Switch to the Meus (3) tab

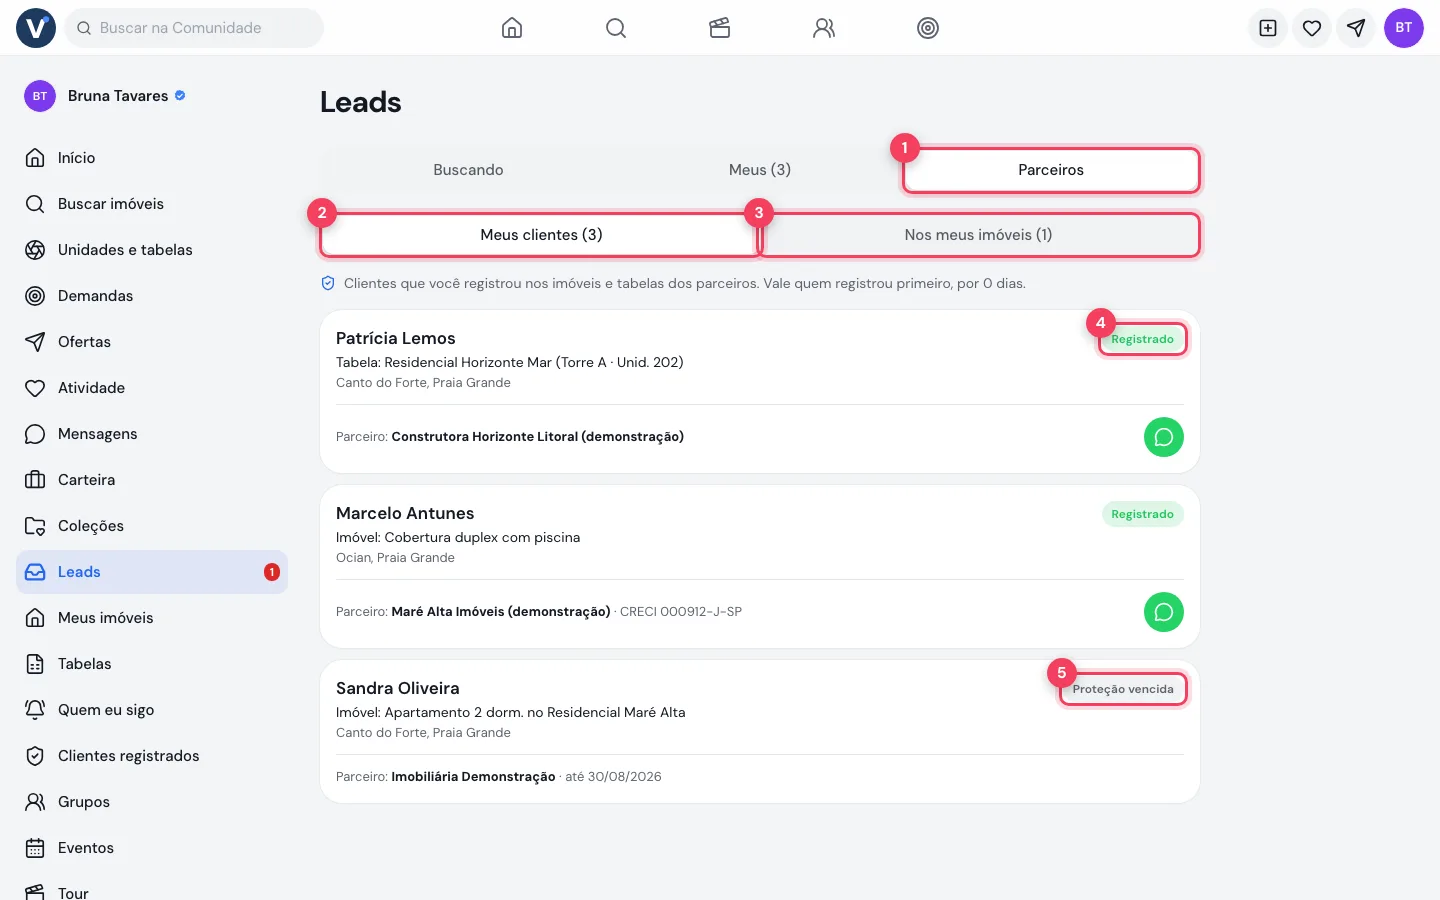tap(760, 170)
